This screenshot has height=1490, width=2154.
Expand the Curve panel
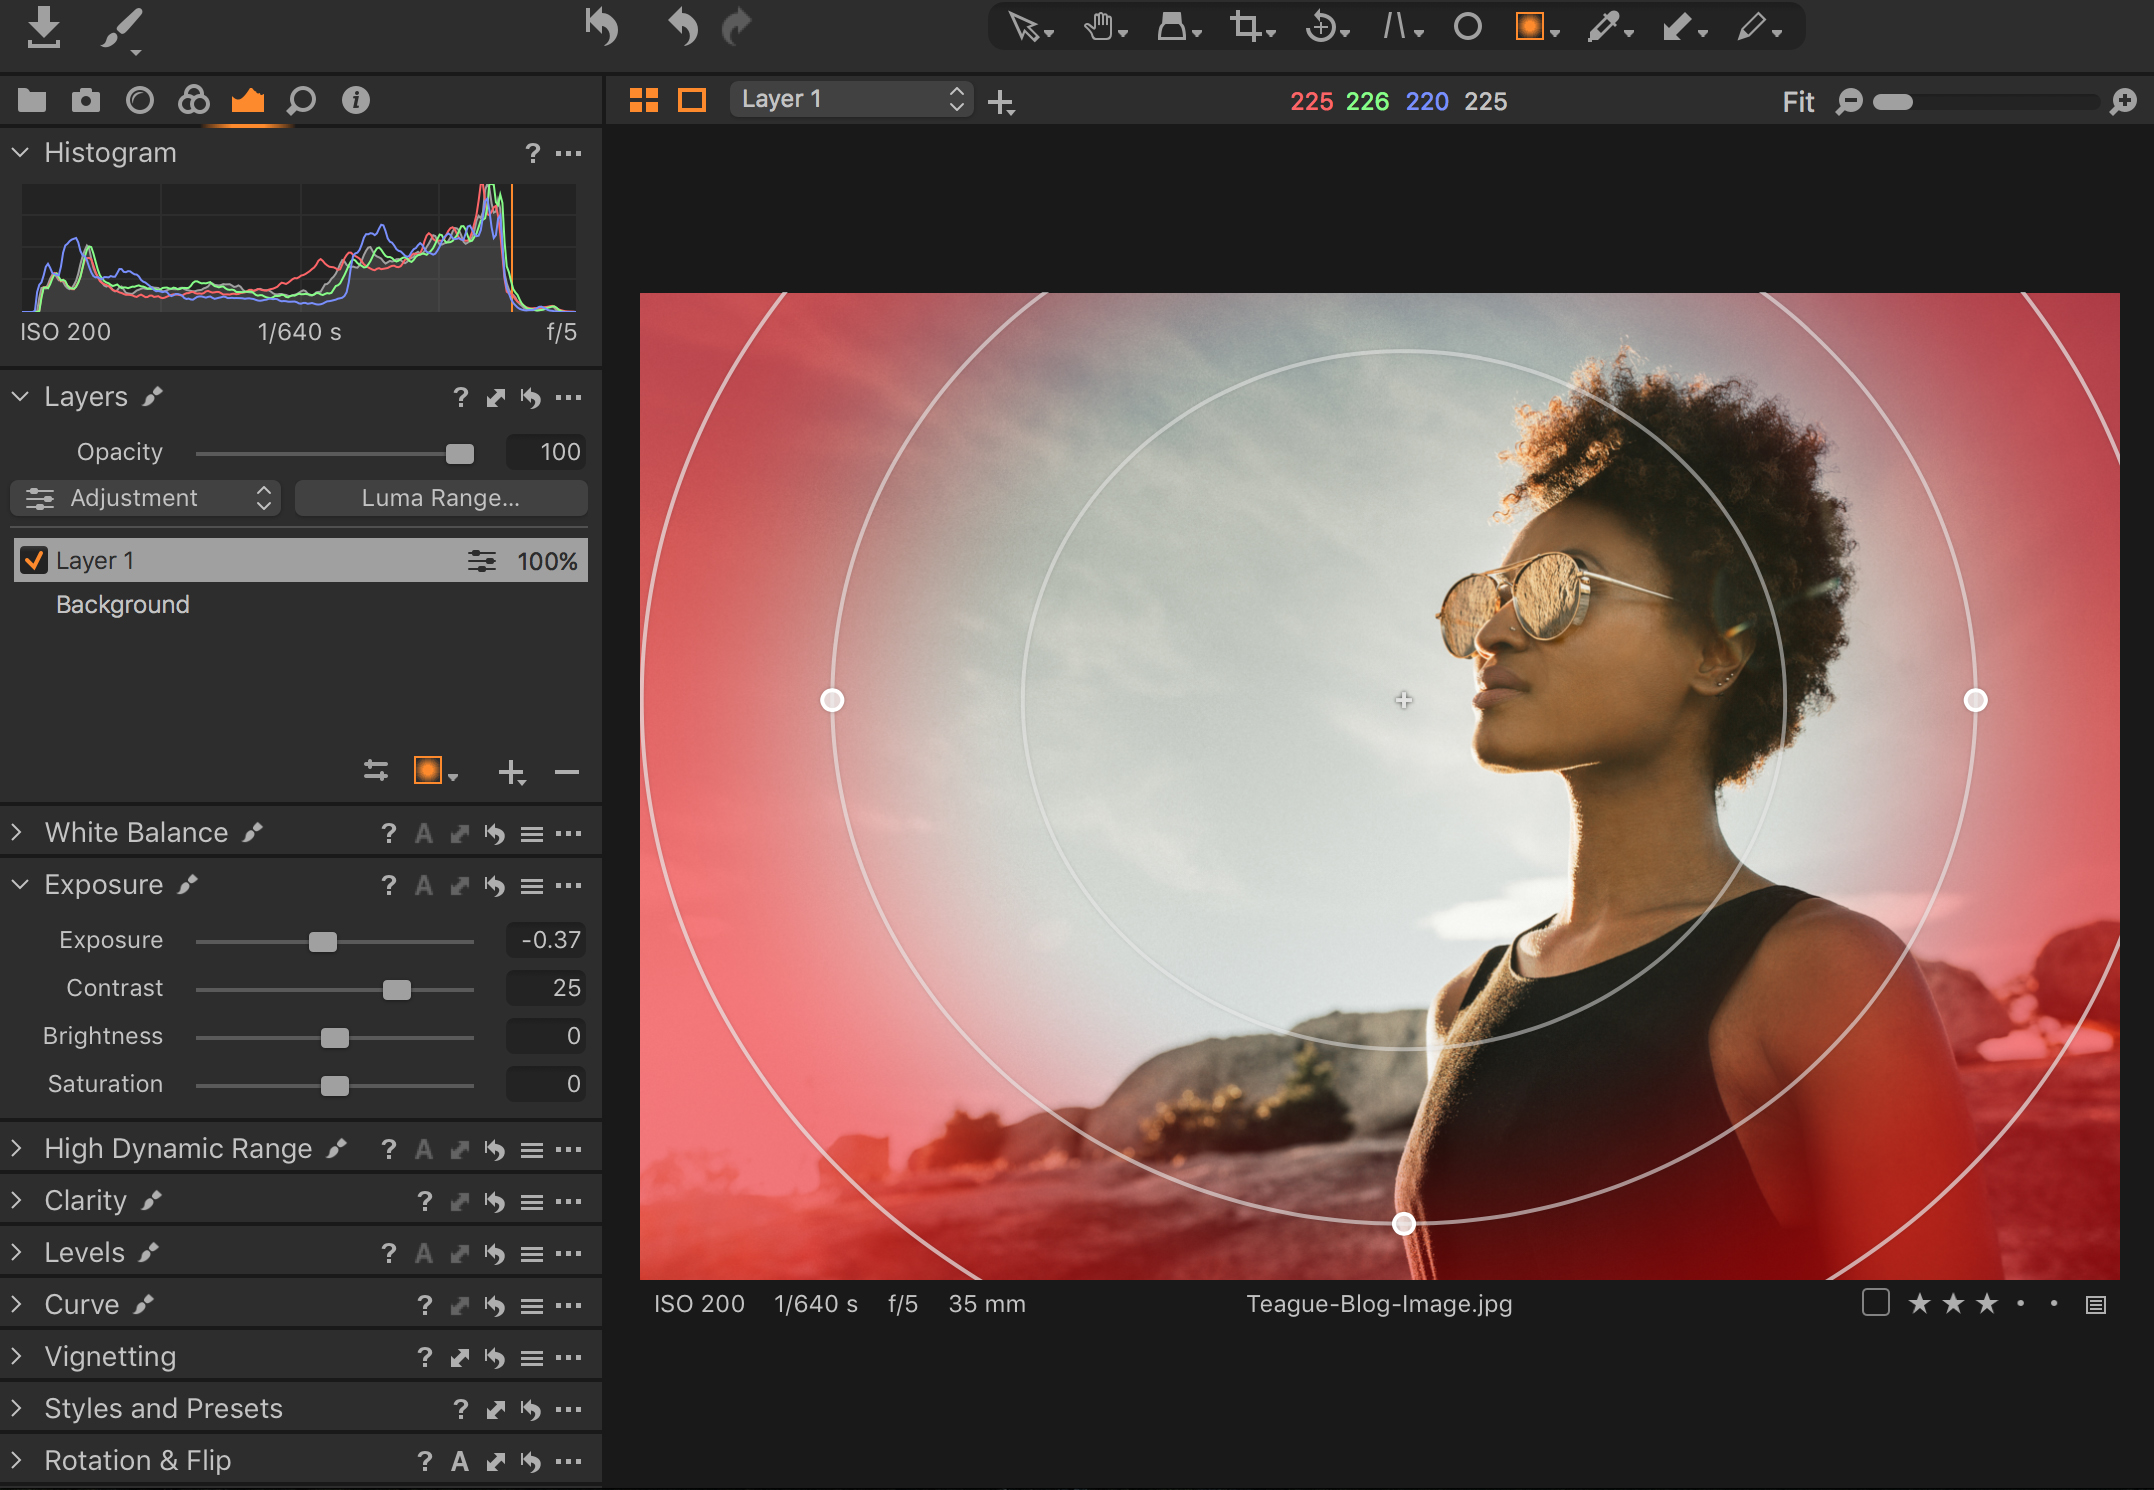tap(17, 1304)
